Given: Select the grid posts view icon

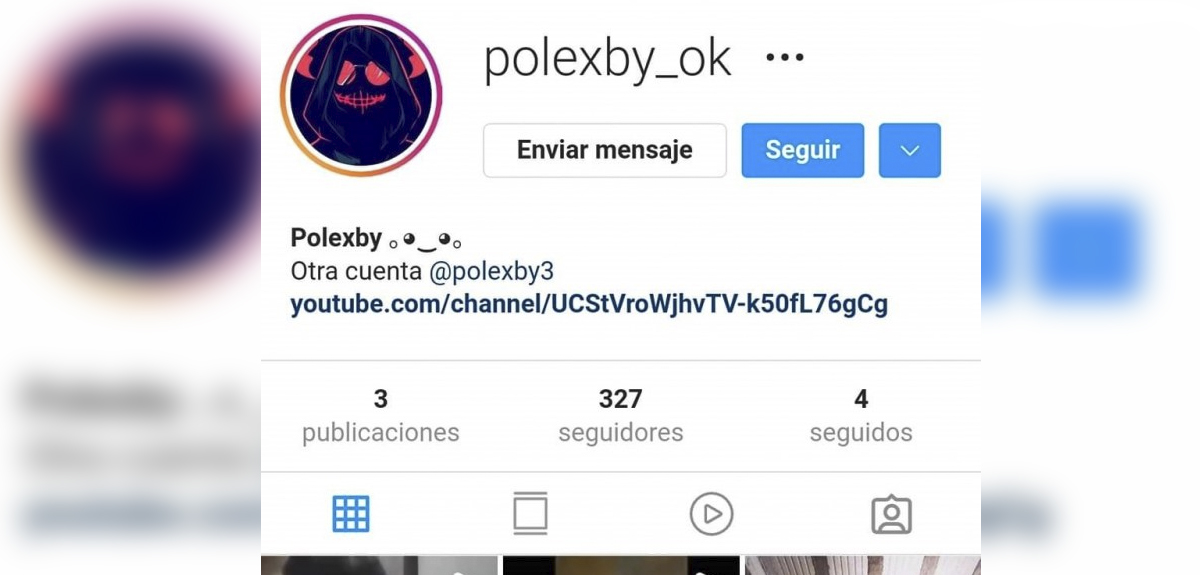Looking at the screenshot, I should click(351, 514).
